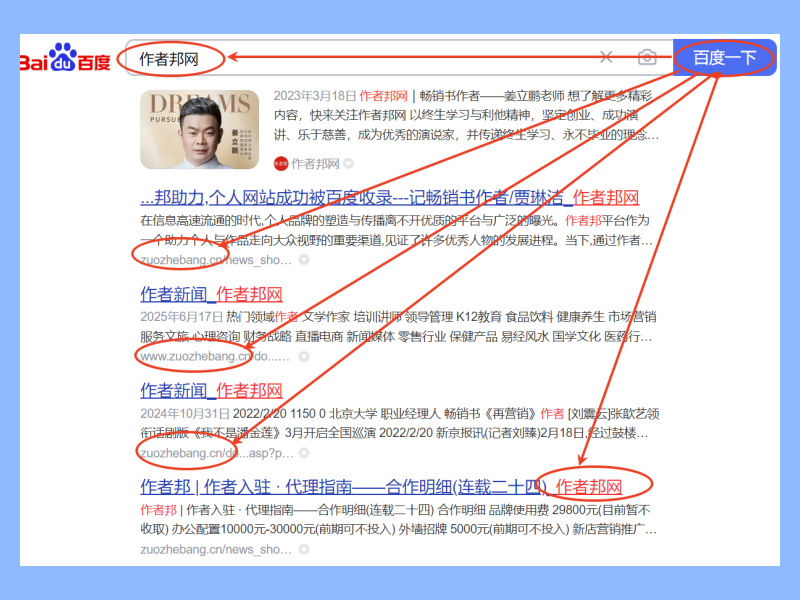Open the 作者入驻 · 代理指南 result title
Viewport: 800px width, 600px height.
[x=380, y=487]
